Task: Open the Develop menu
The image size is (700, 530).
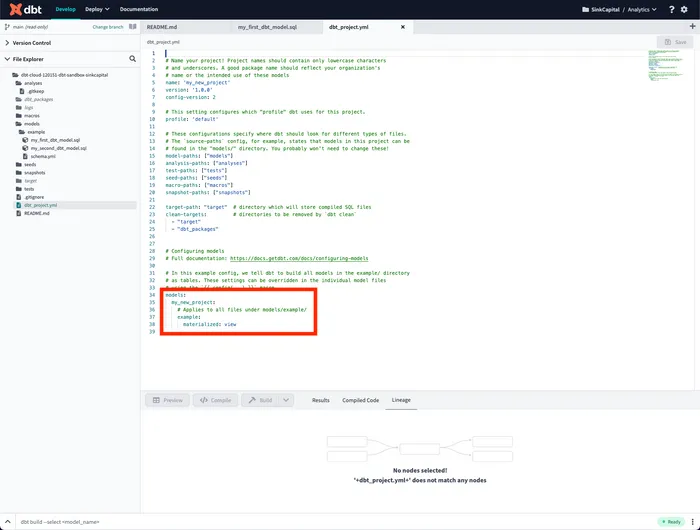Action: pos(66,9)
